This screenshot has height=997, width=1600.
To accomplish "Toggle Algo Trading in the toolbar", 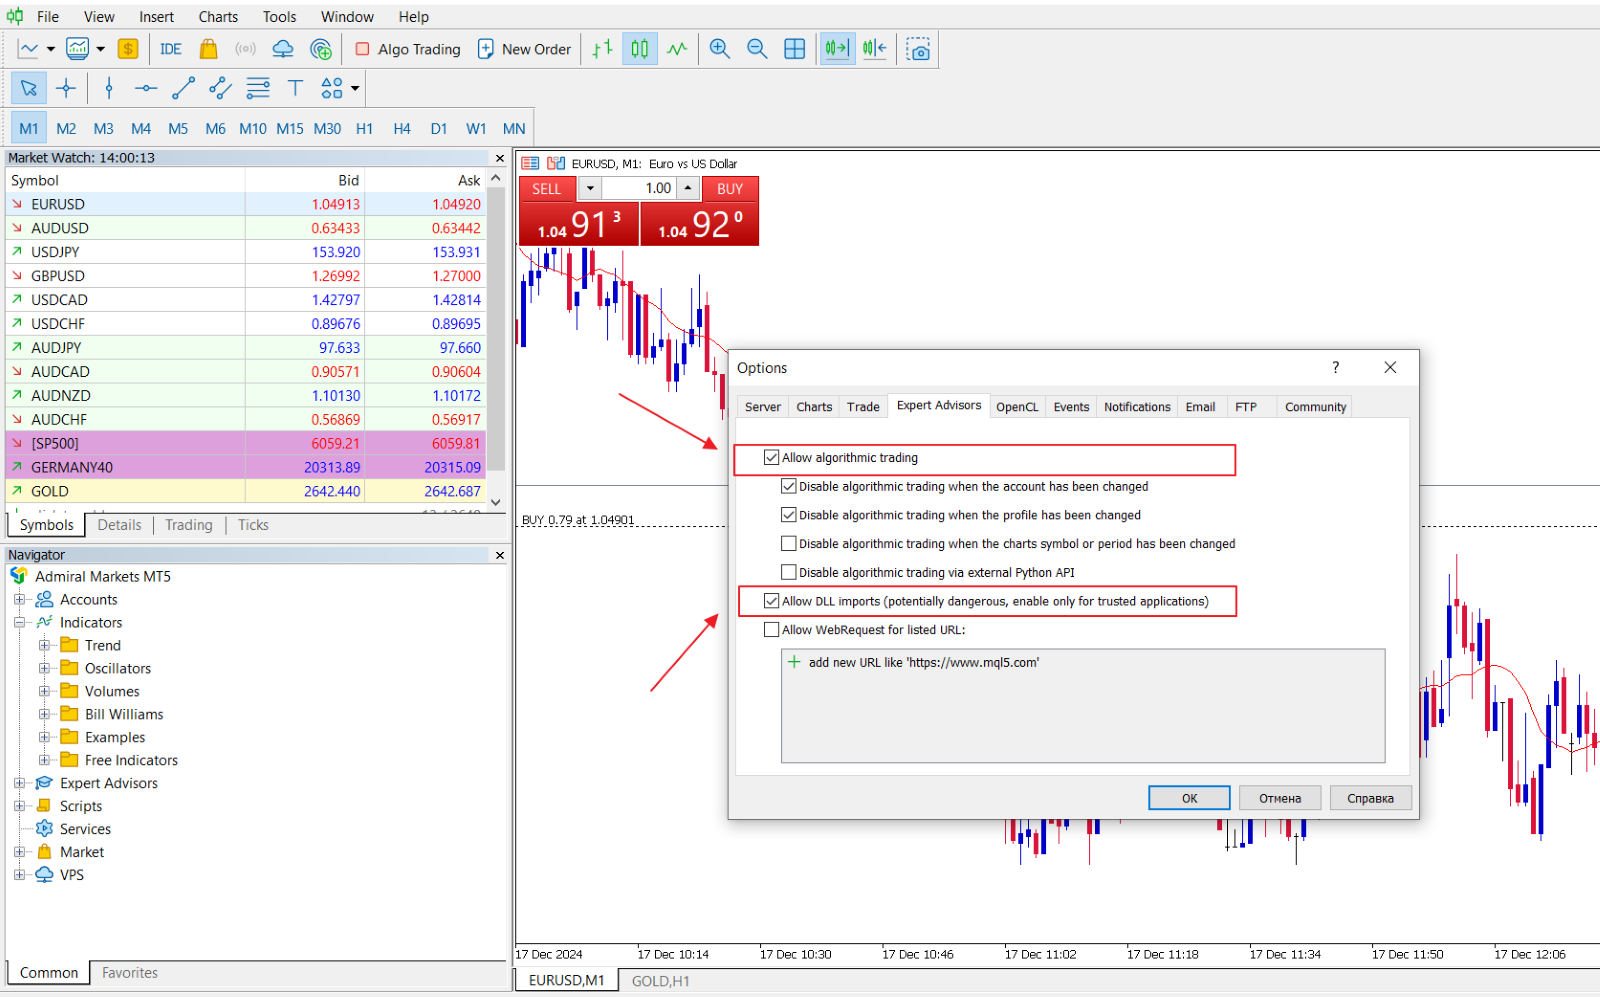I will 408,49.
